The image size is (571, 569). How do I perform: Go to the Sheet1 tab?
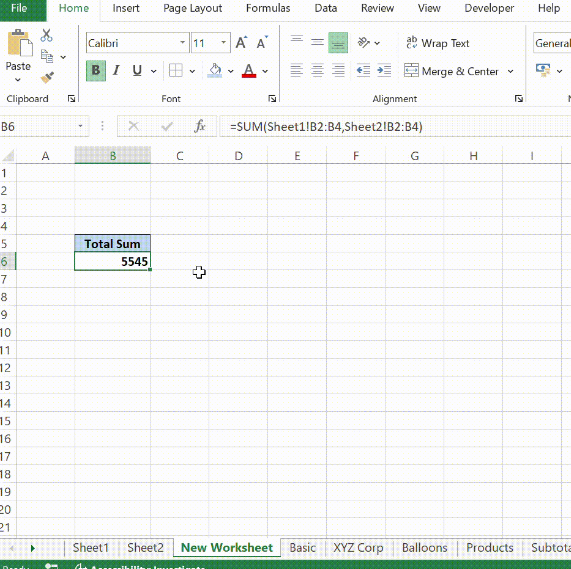(91, 548)
